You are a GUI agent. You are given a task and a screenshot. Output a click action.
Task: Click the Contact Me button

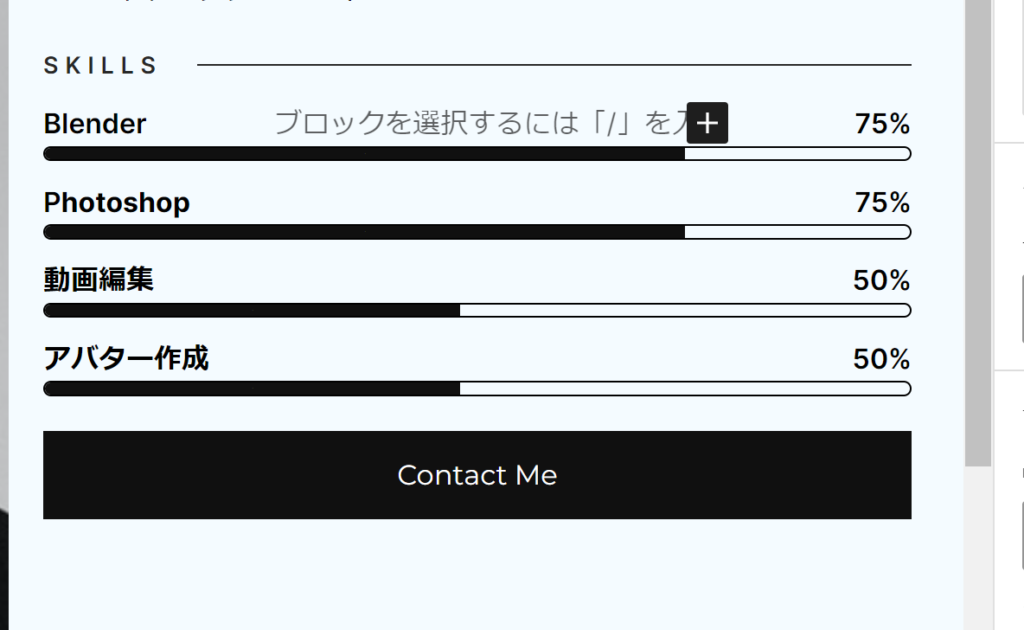477,475
